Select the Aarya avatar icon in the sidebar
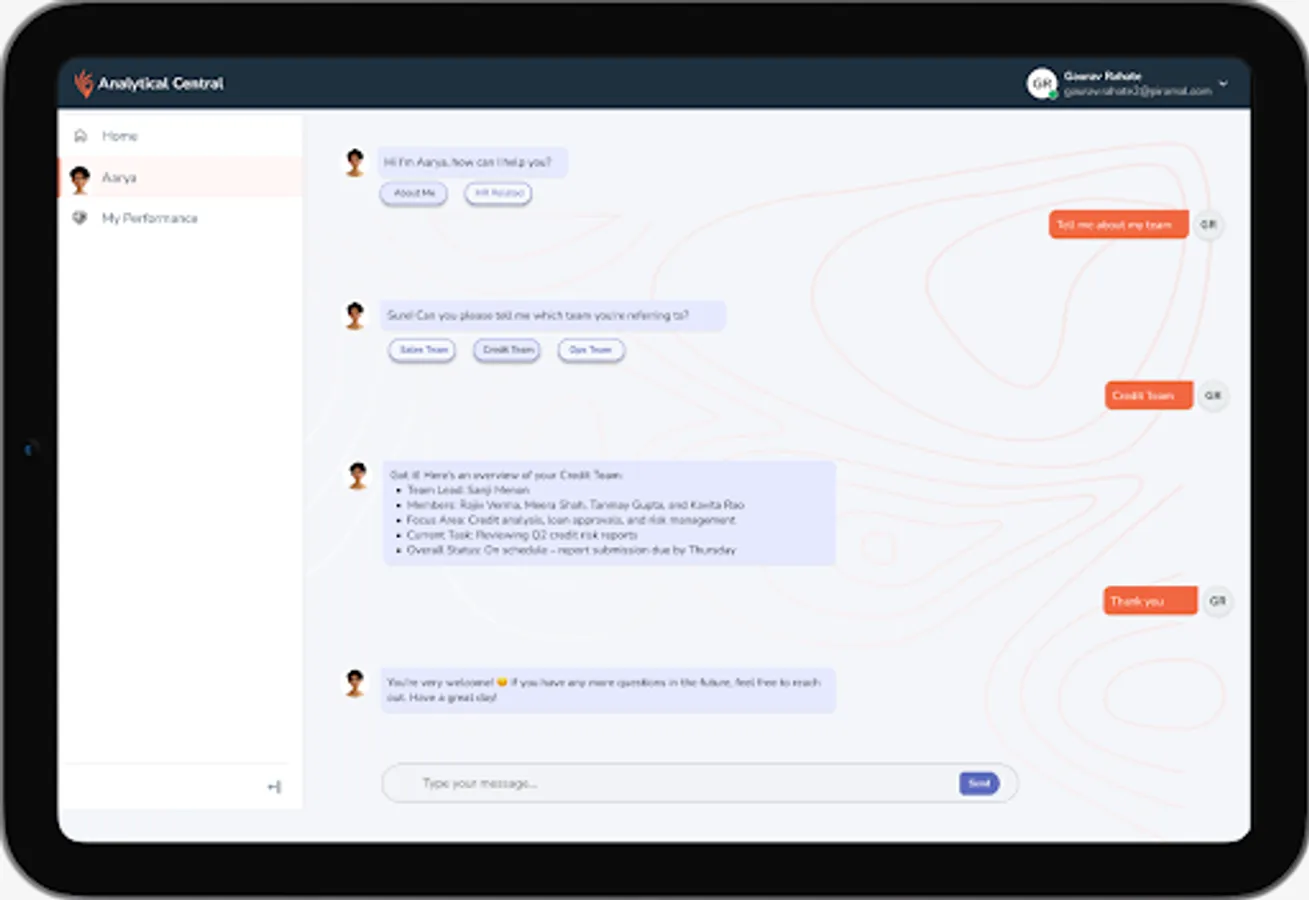The height and width of the screenshot is (900, 1309). (81, 178)
